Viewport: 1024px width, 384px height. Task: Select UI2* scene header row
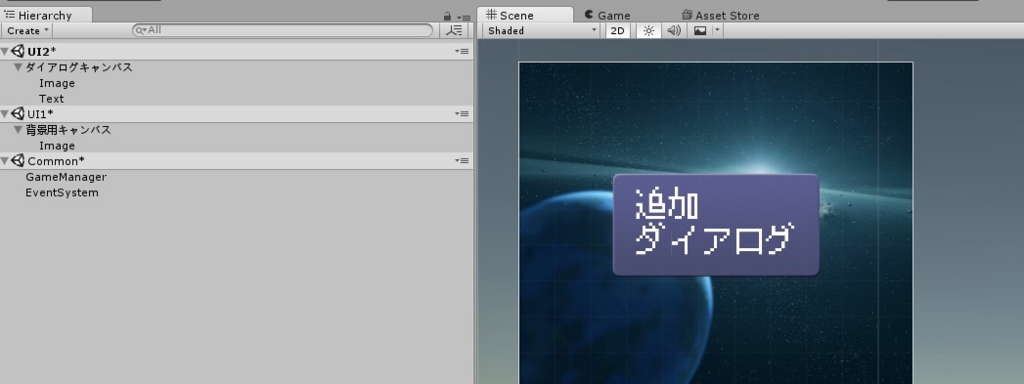pyautogui.click(x=236, y=51)
